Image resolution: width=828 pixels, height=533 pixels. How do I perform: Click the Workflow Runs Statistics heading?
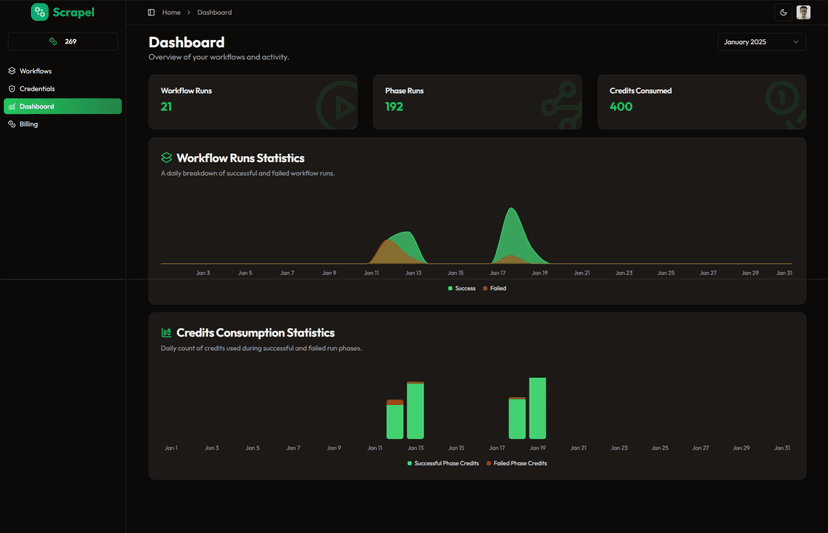click(x=240, y=158)
